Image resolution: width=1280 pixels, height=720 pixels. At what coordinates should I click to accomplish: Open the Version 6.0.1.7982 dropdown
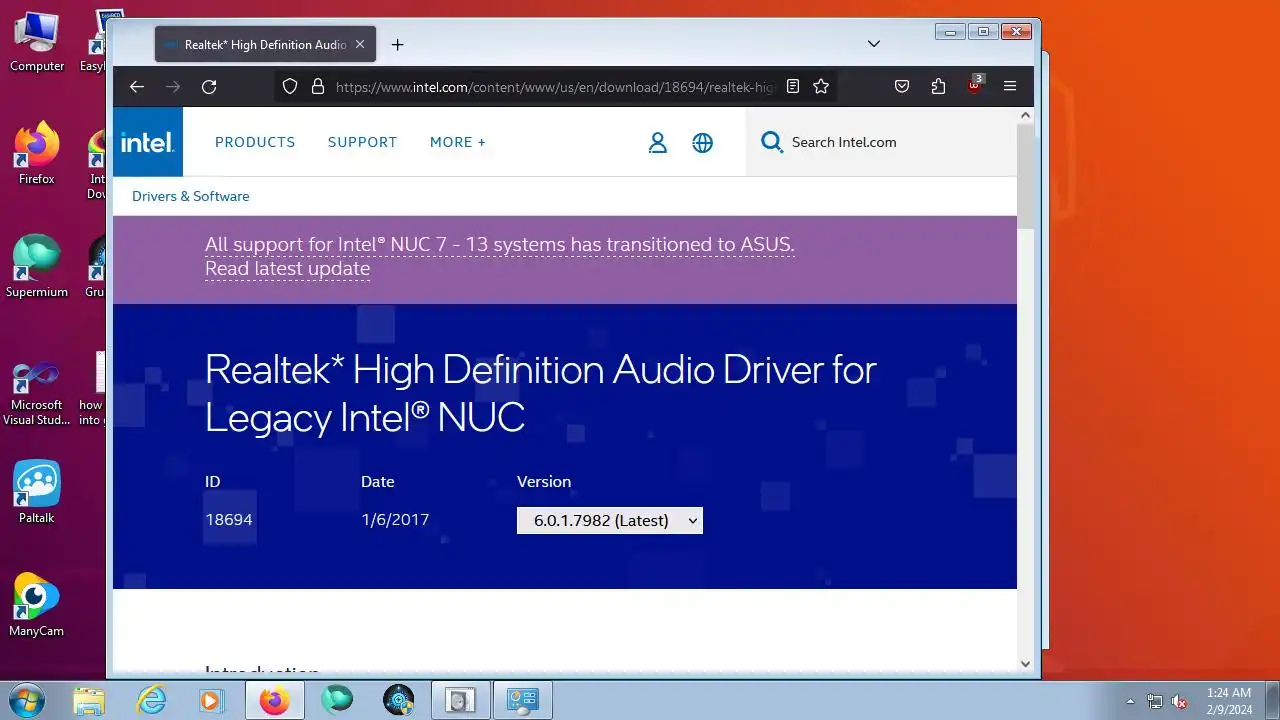tap(610, 520)
